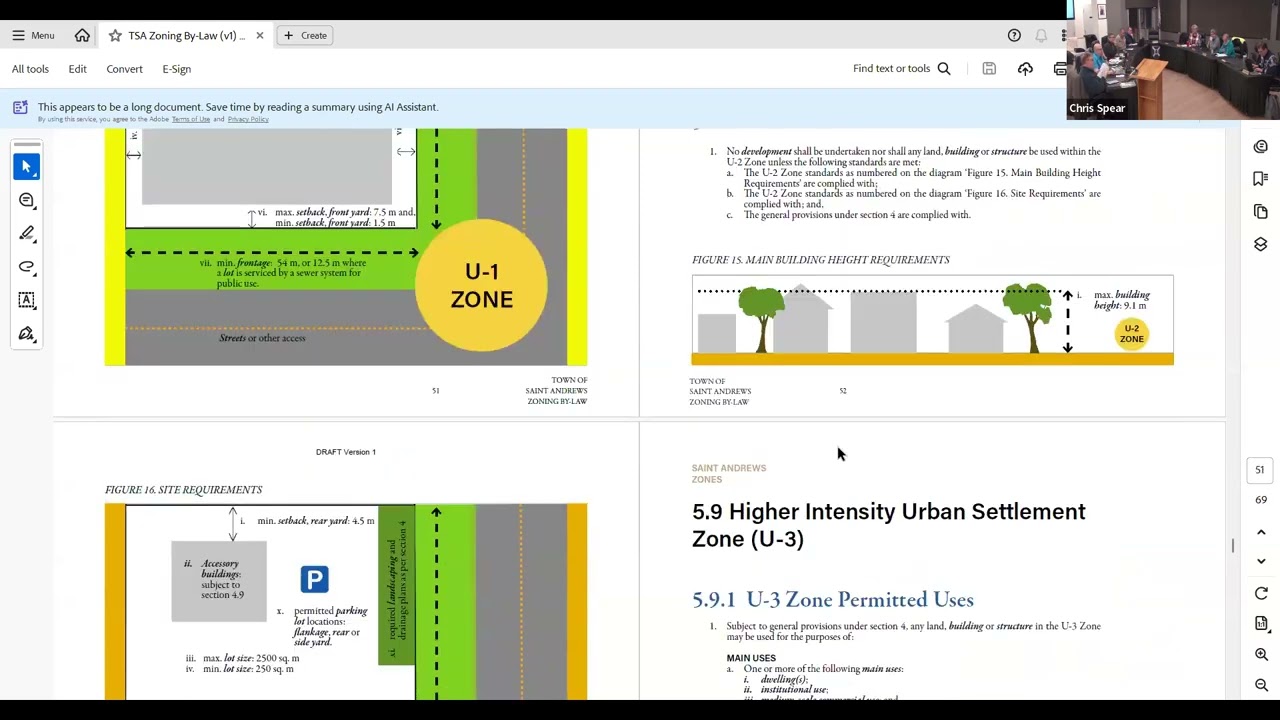Screen dimensions: 1280x720
Task: Open All tools
Action: (x=30, y=69)
